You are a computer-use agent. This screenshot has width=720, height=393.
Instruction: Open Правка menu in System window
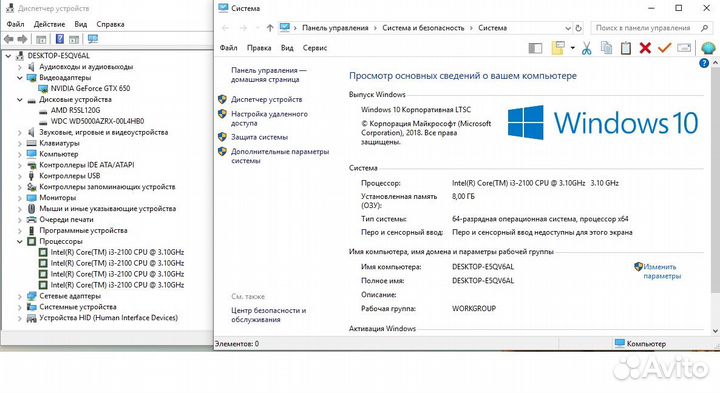[x=259, y=48]
